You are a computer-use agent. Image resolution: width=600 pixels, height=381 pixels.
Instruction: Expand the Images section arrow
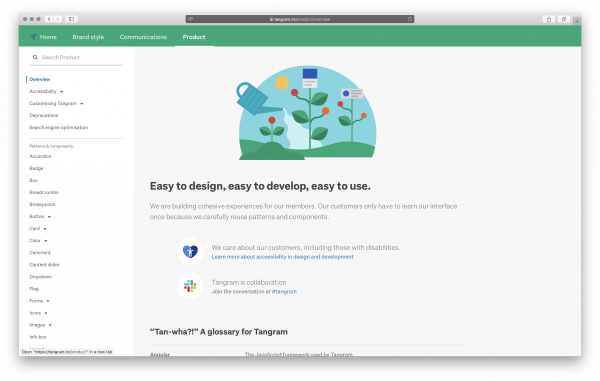(50, 325)
